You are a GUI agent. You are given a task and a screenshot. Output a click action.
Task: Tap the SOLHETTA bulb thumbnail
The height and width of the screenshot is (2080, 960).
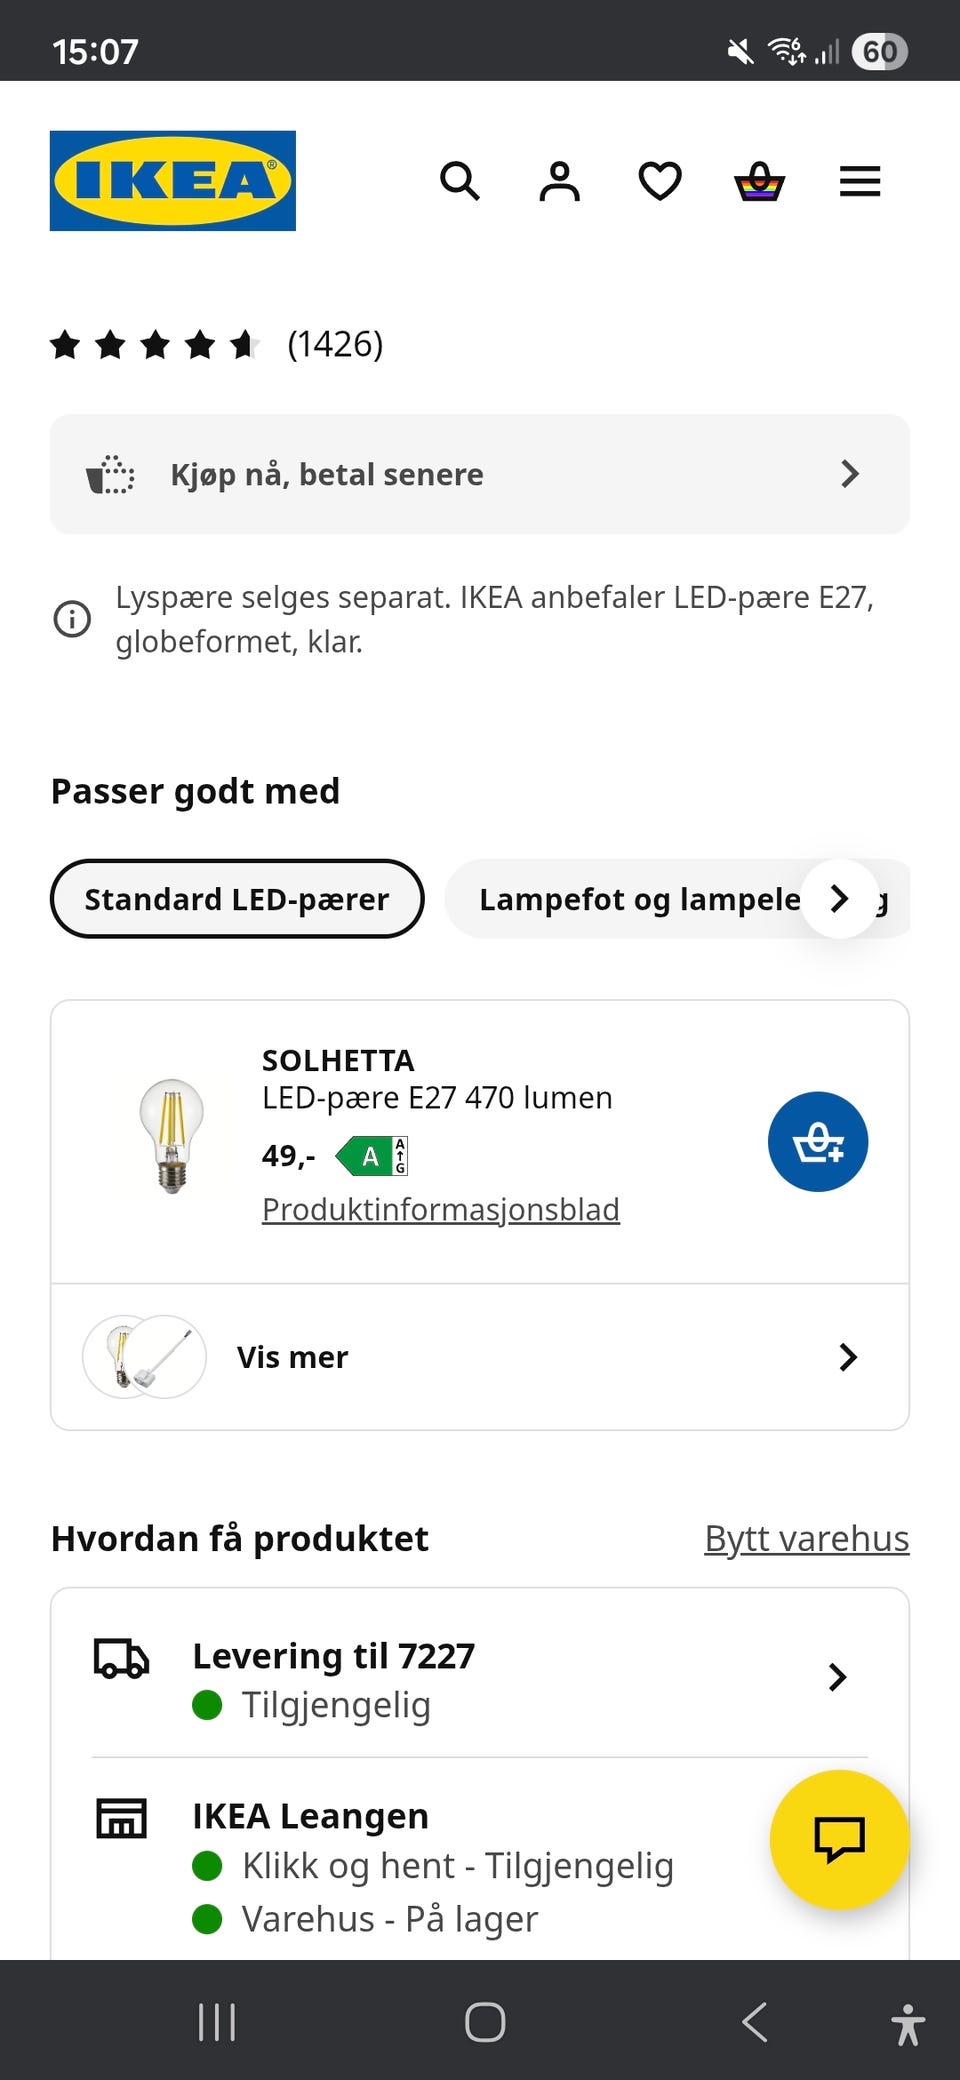coord(172,1136)
